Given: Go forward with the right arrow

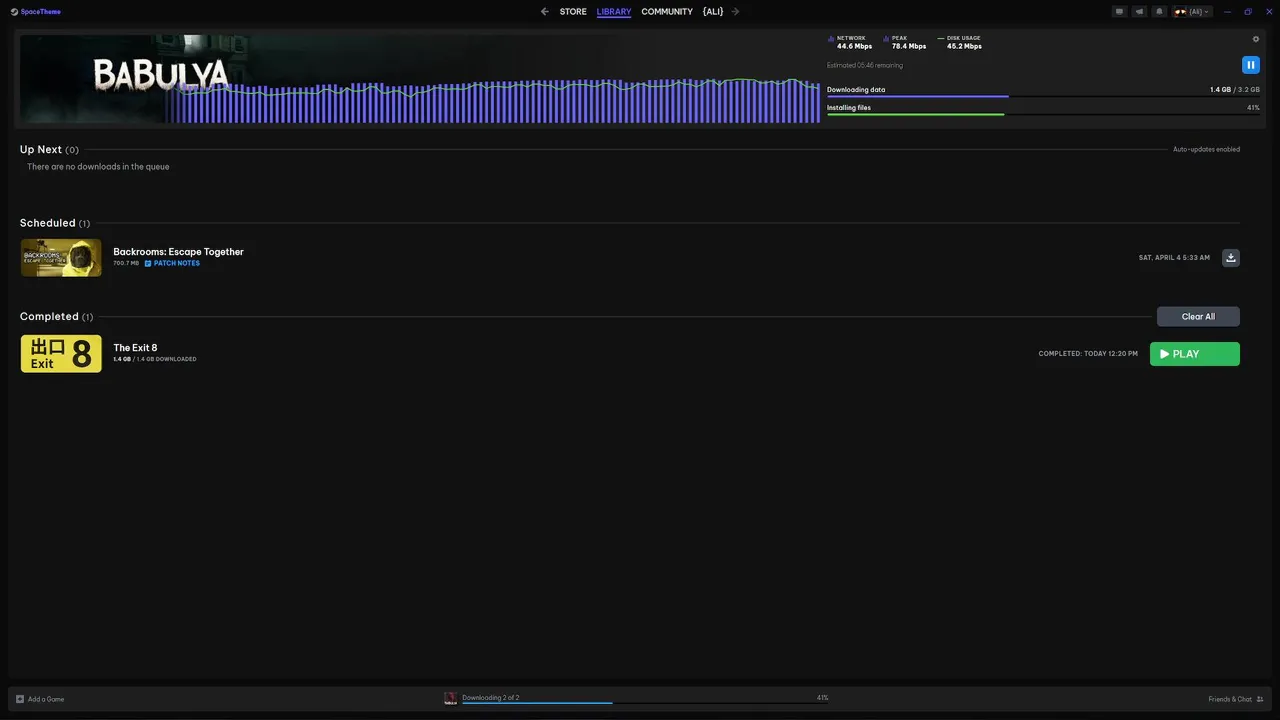Looking at the screenshot, I should pyautogui.click(x=736, y=12).
